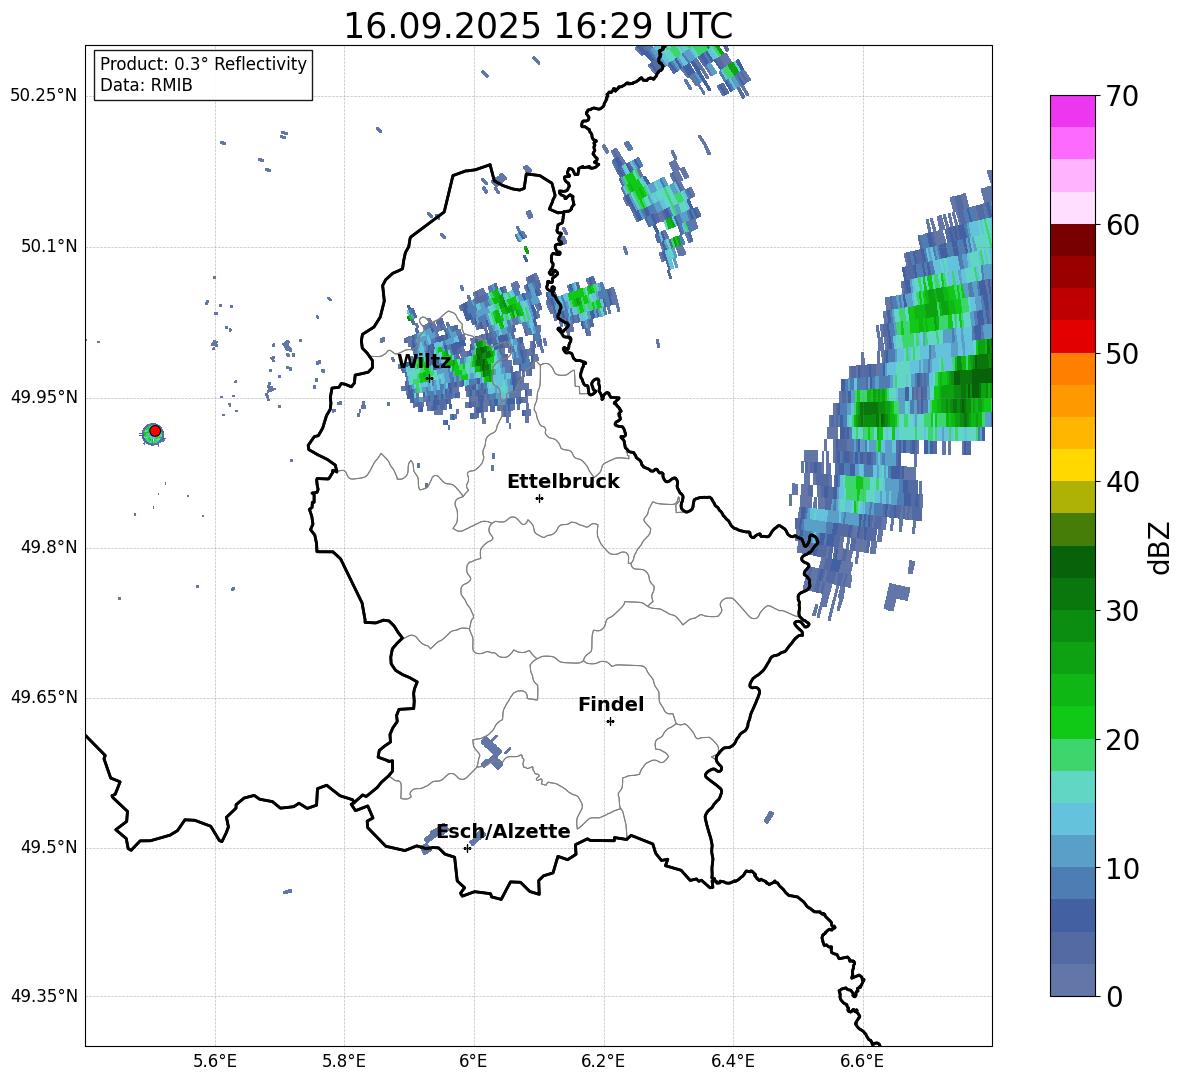
Task: Click the bright red colorbar swatch just above 50
Action: tap(1072, 337)
